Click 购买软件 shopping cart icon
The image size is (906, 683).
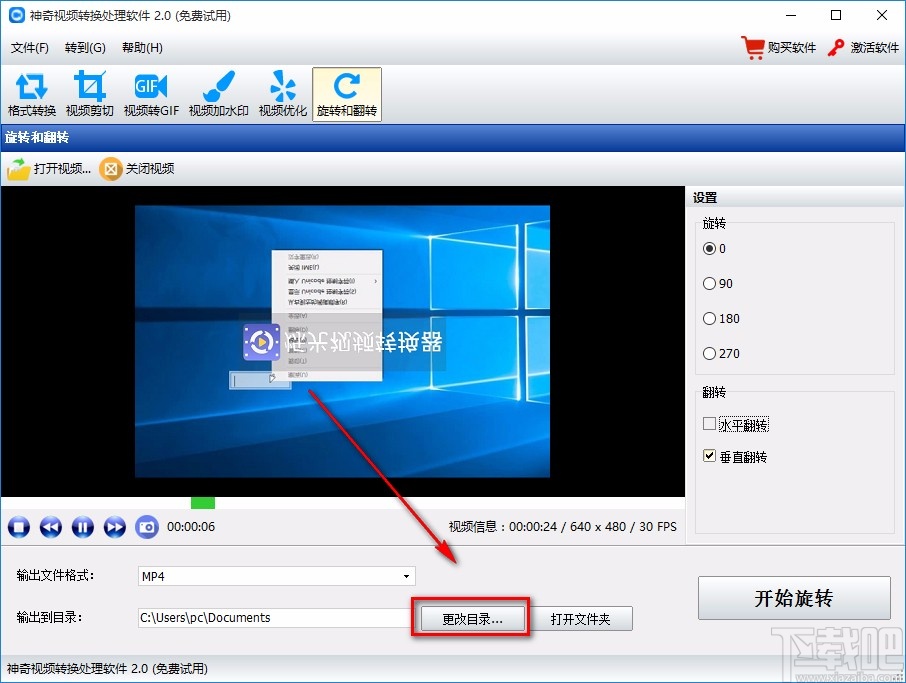[x=752, y=47]
